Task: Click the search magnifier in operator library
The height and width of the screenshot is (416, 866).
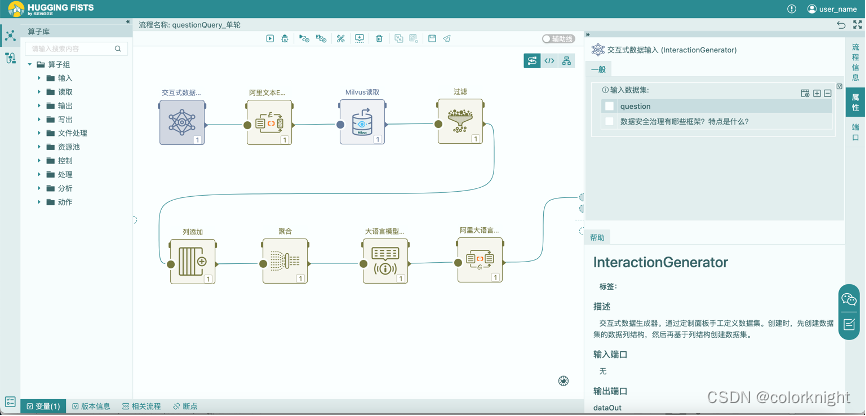Action: click(x=118, y=49)
